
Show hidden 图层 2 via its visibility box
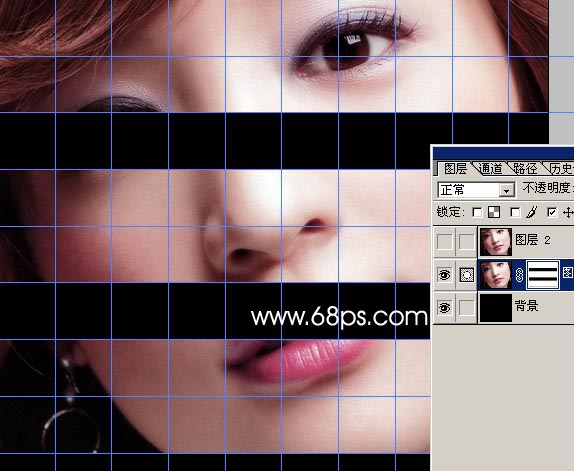444,242
